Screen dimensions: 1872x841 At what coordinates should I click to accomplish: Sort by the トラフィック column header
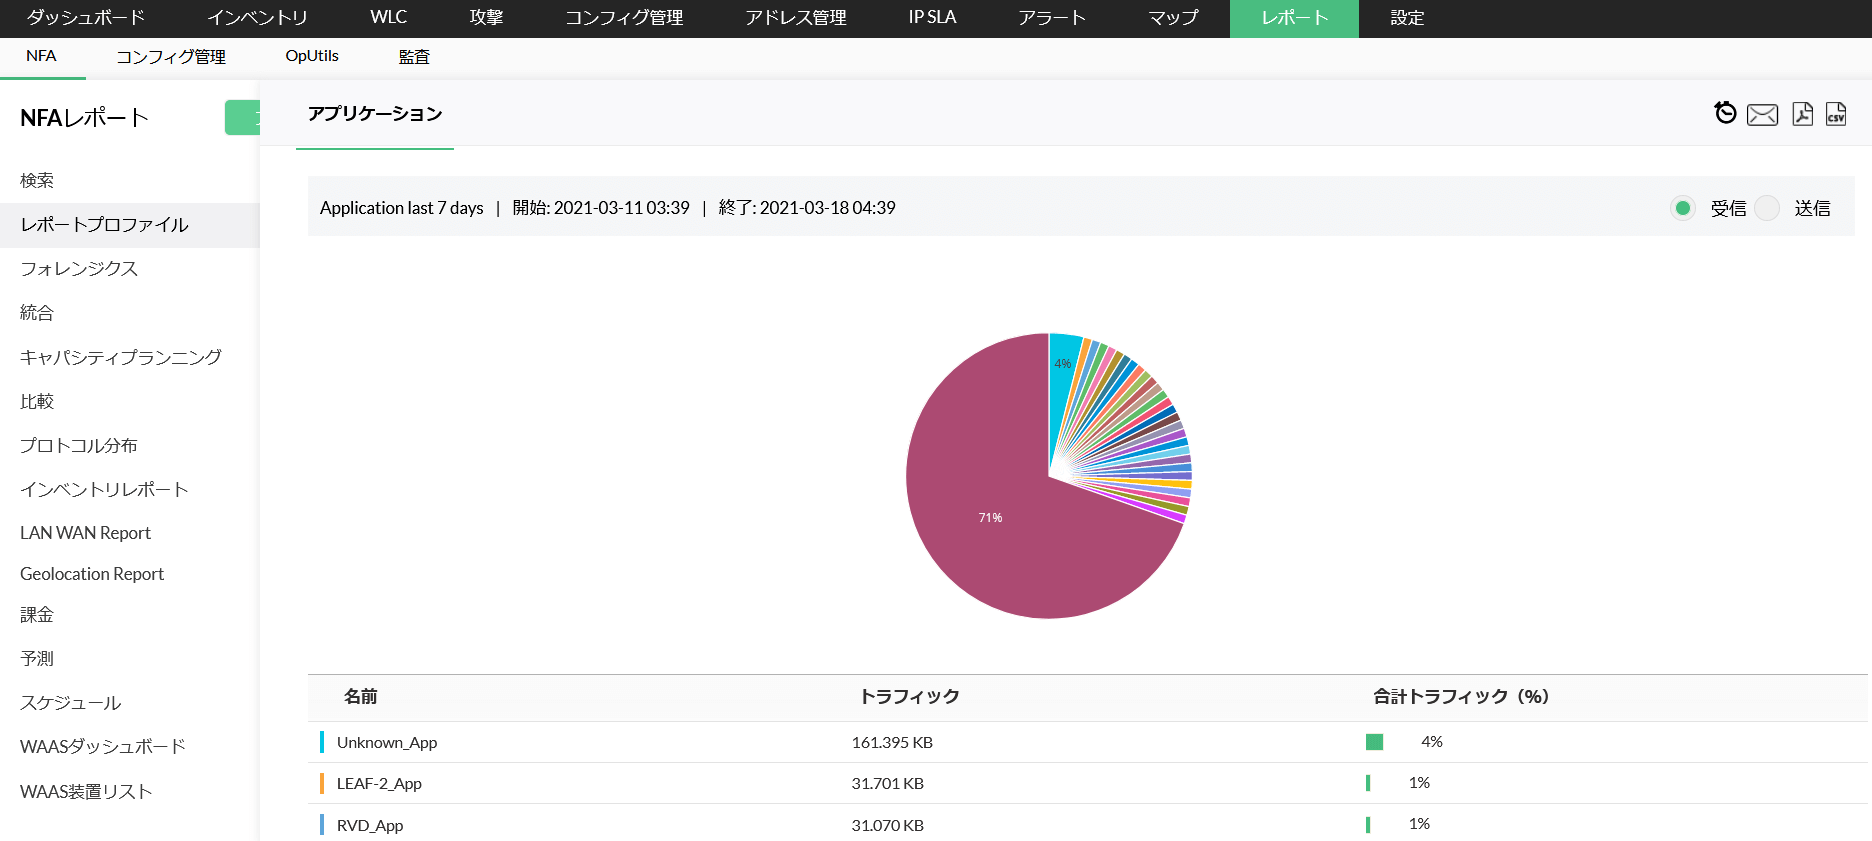[909, 696]
